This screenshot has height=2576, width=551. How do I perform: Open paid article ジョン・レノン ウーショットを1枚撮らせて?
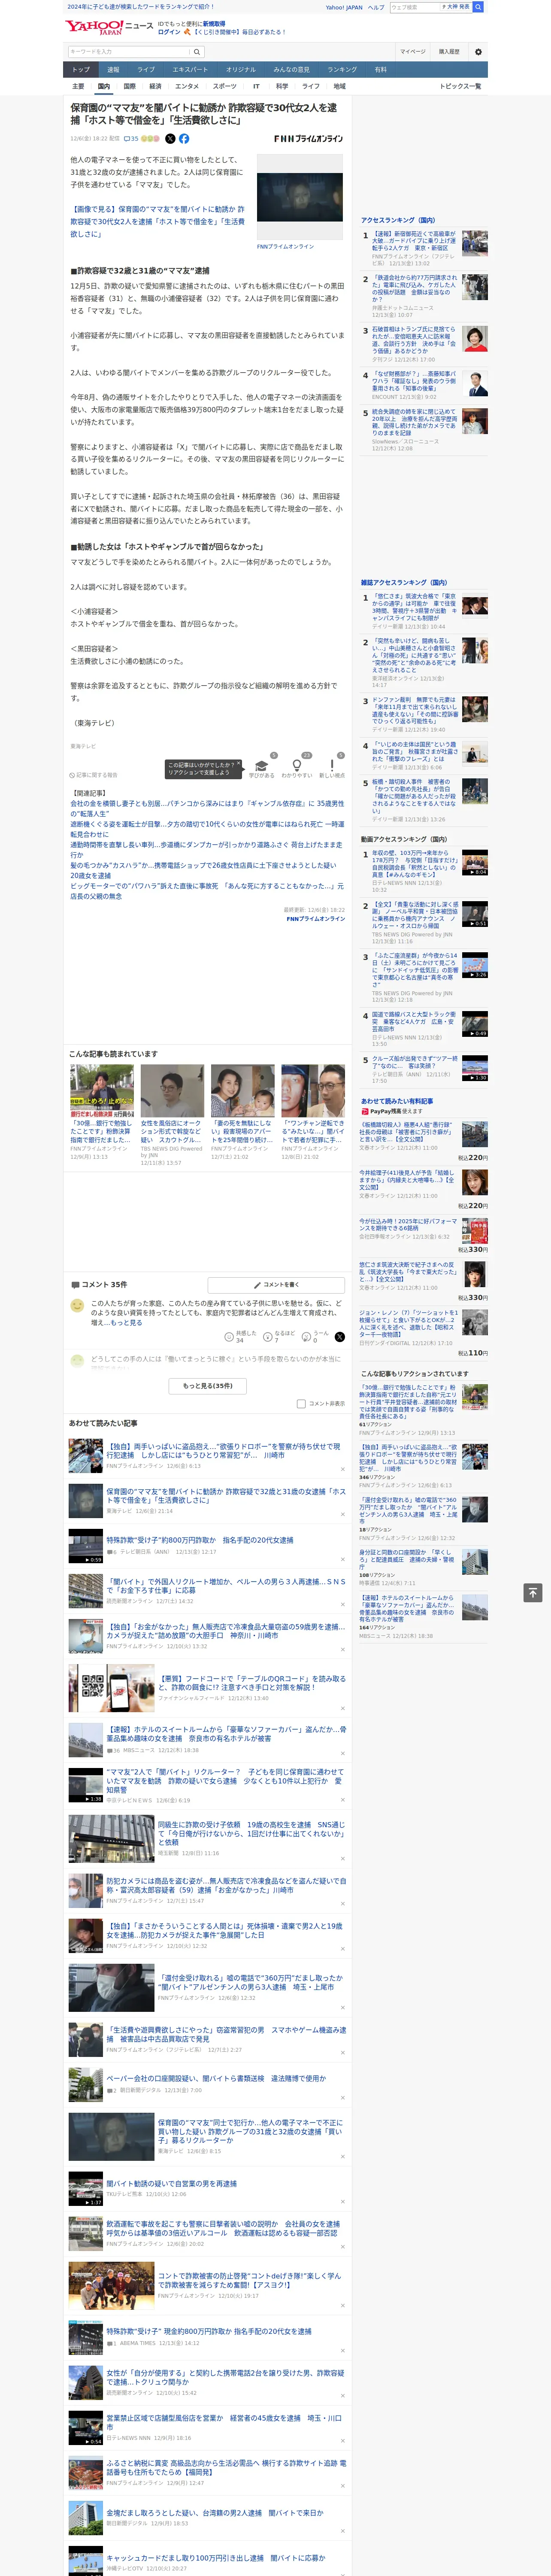click(408, 1323)
